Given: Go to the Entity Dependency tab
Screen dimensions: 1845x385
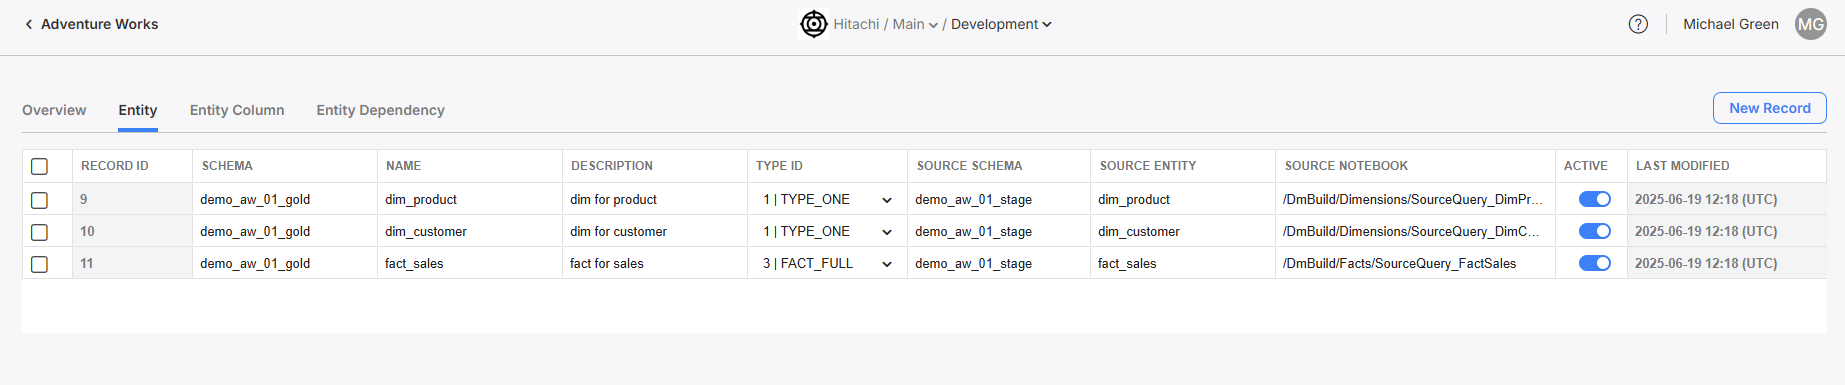Looking at the screenshot, I should (x=380, y=110).
